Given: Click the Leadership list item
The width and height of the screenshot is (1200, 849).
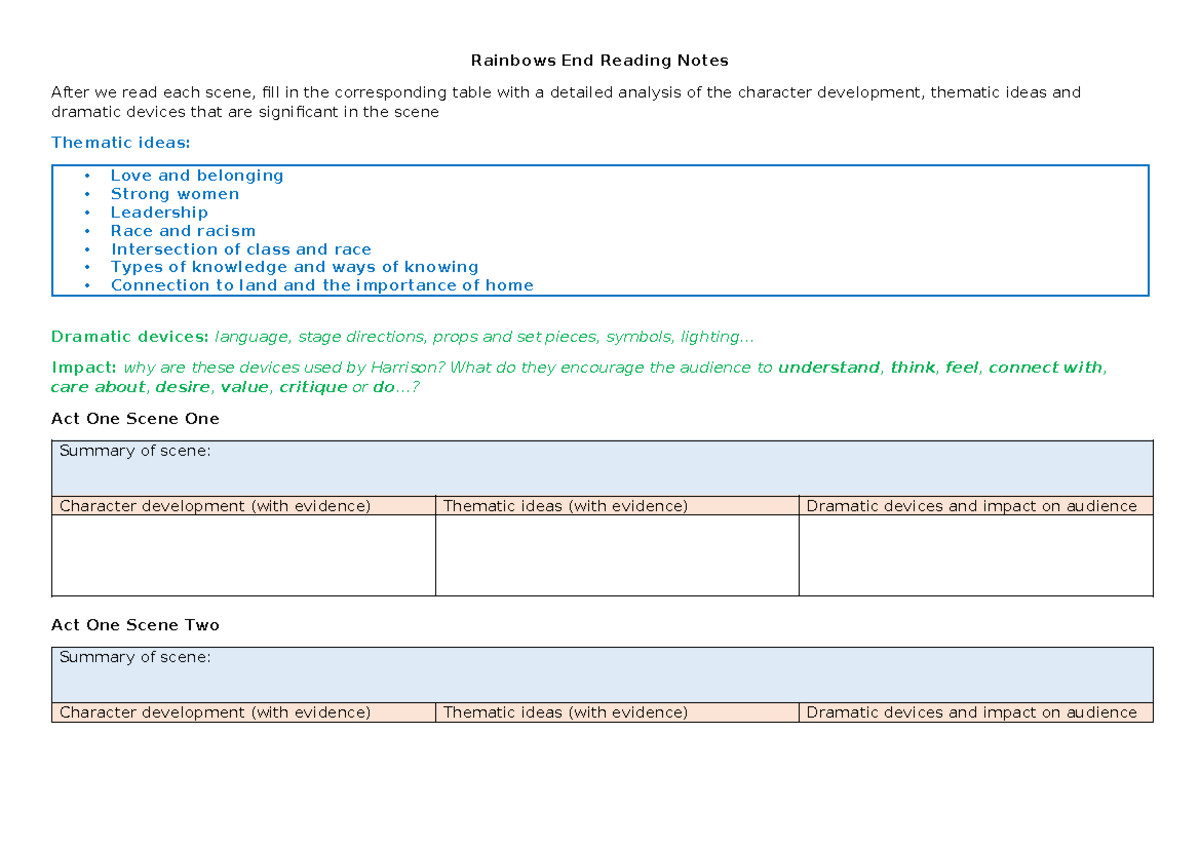Looking at the screenshot, I should pos(159,212).
